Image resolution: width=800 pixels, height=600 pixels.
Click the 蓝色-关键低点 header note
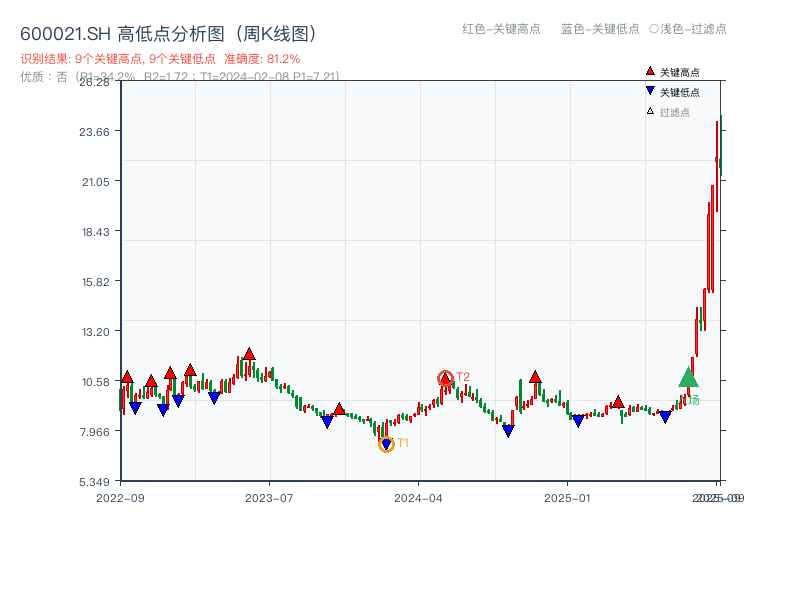(600, 29)
